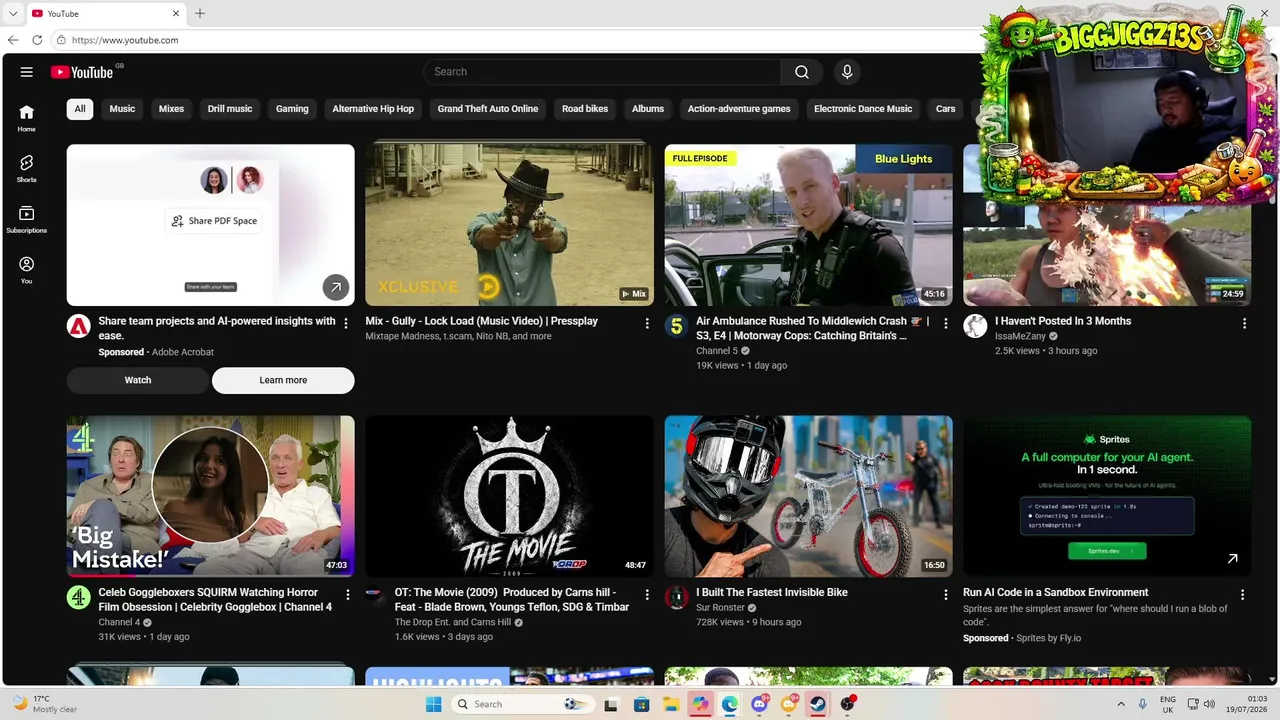Click the Adobe Acrobat channel avatar

(x=79, y=326)
